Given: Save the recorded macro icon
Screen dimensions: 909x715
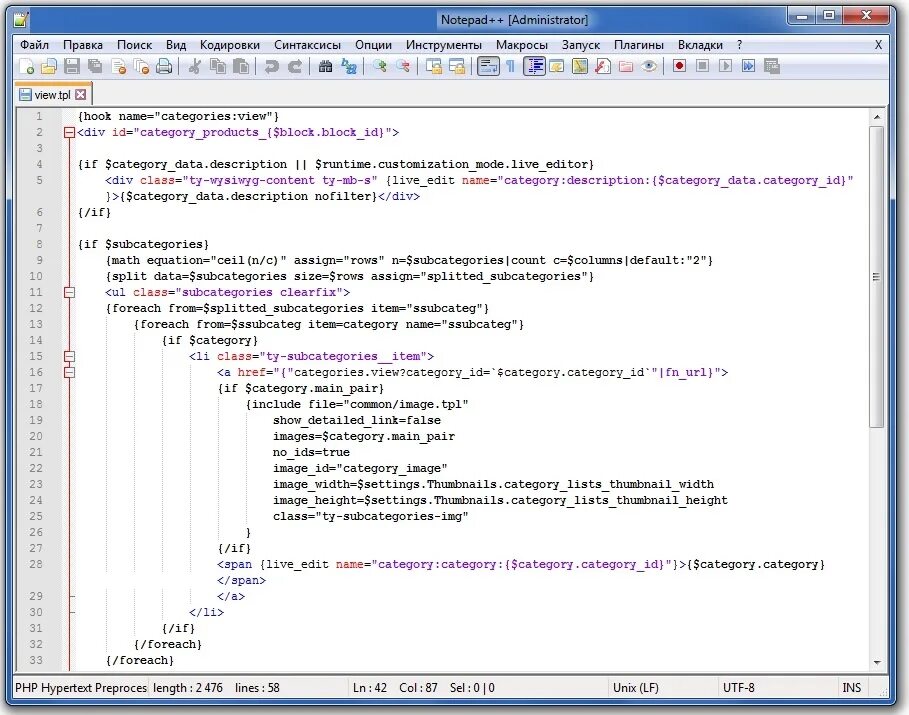Looking at the screenshot, I should tap(772, 66).
